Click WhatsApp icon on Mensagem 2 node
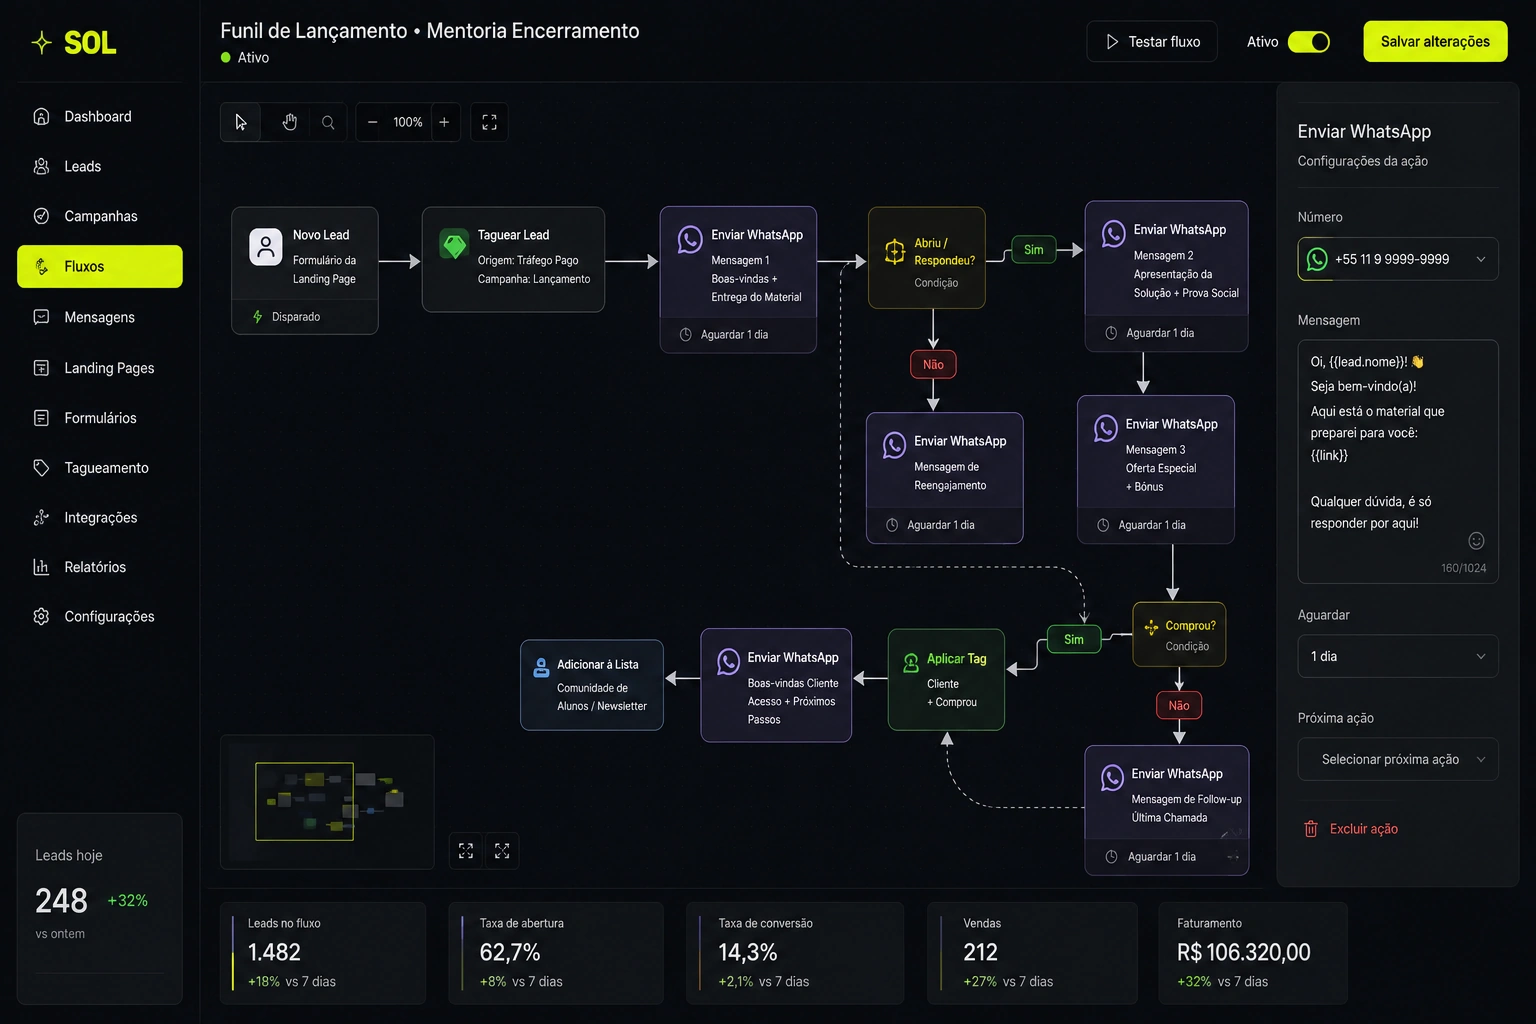 coord(1113,234)
